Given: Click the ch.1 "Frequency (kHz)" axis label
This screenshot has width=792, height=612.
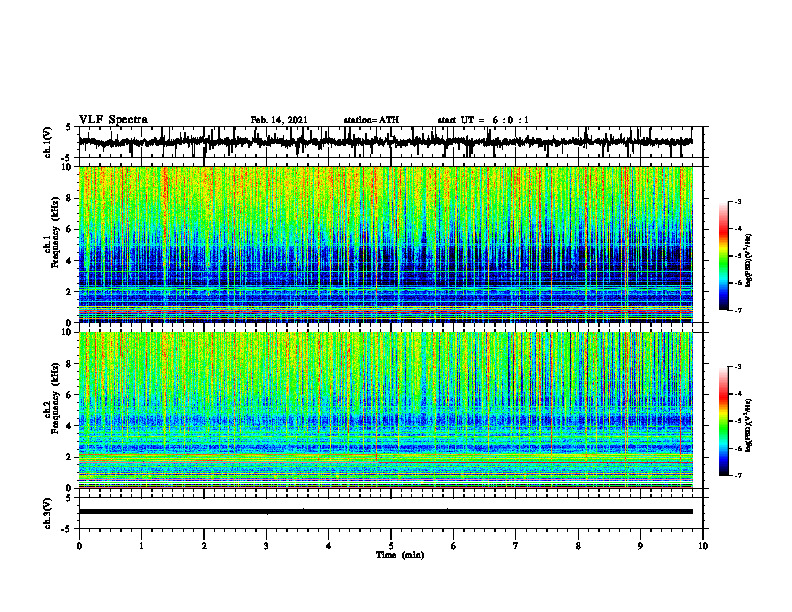Looking at the screenshot, I should pos(55,232).
